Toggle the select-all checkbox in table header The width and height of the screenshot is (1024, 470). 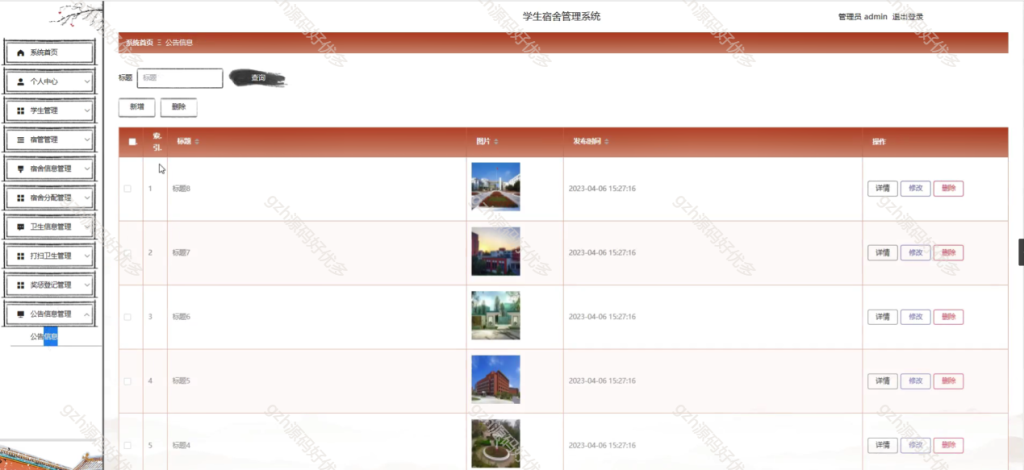point(132,142)
